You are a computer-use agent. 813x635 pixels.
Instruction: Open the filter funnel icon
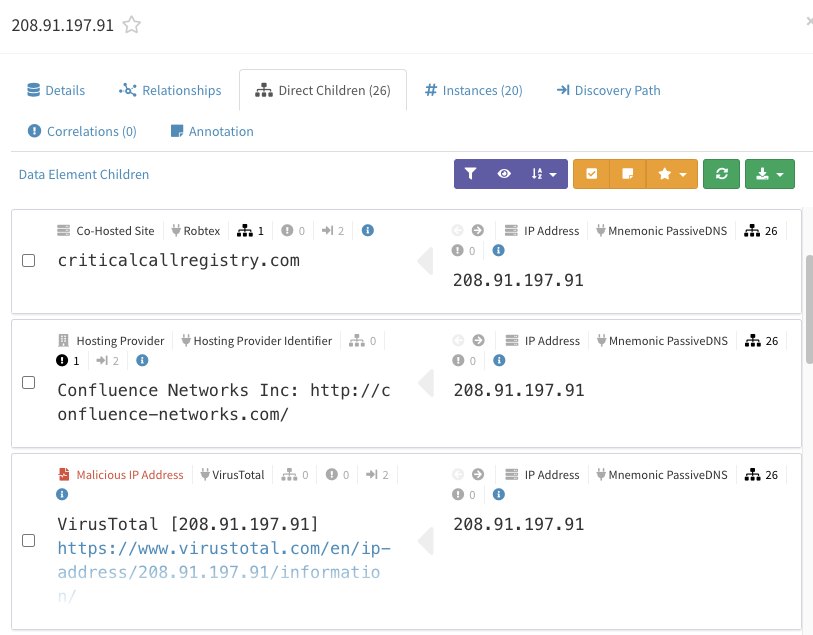tap(470, 174)
